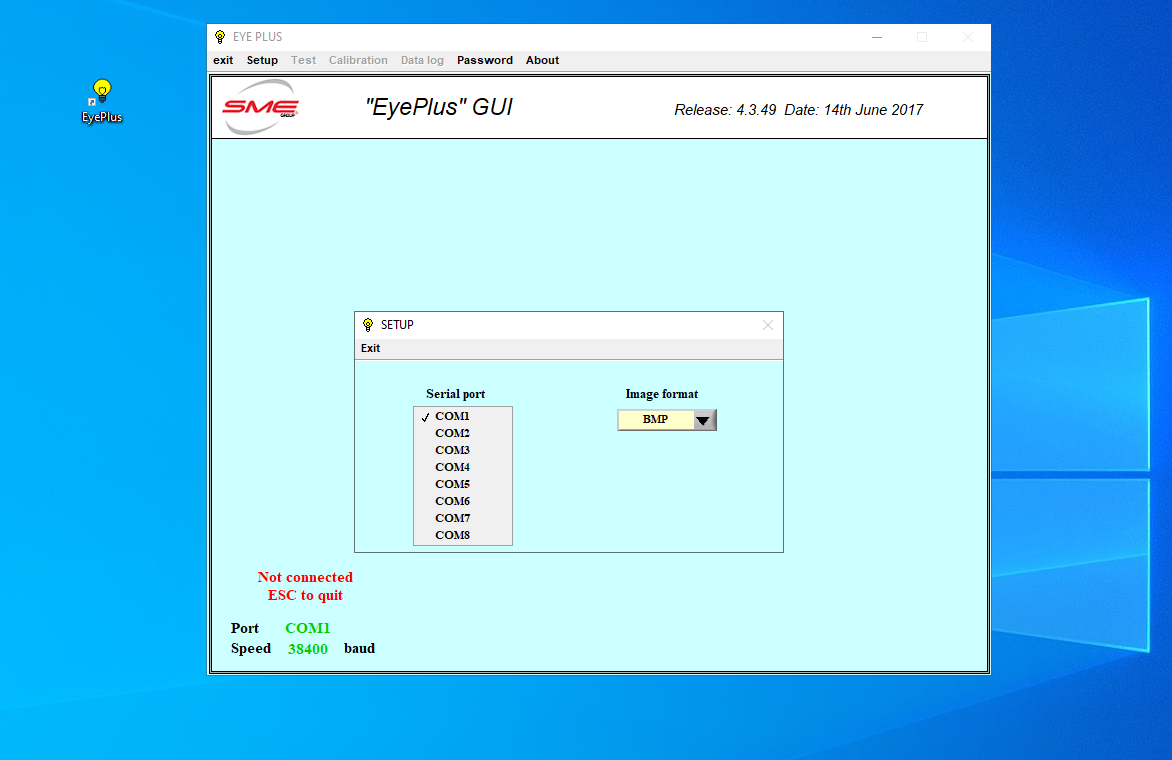
Task: Open the Setup menu
Action: click(262, 60)
